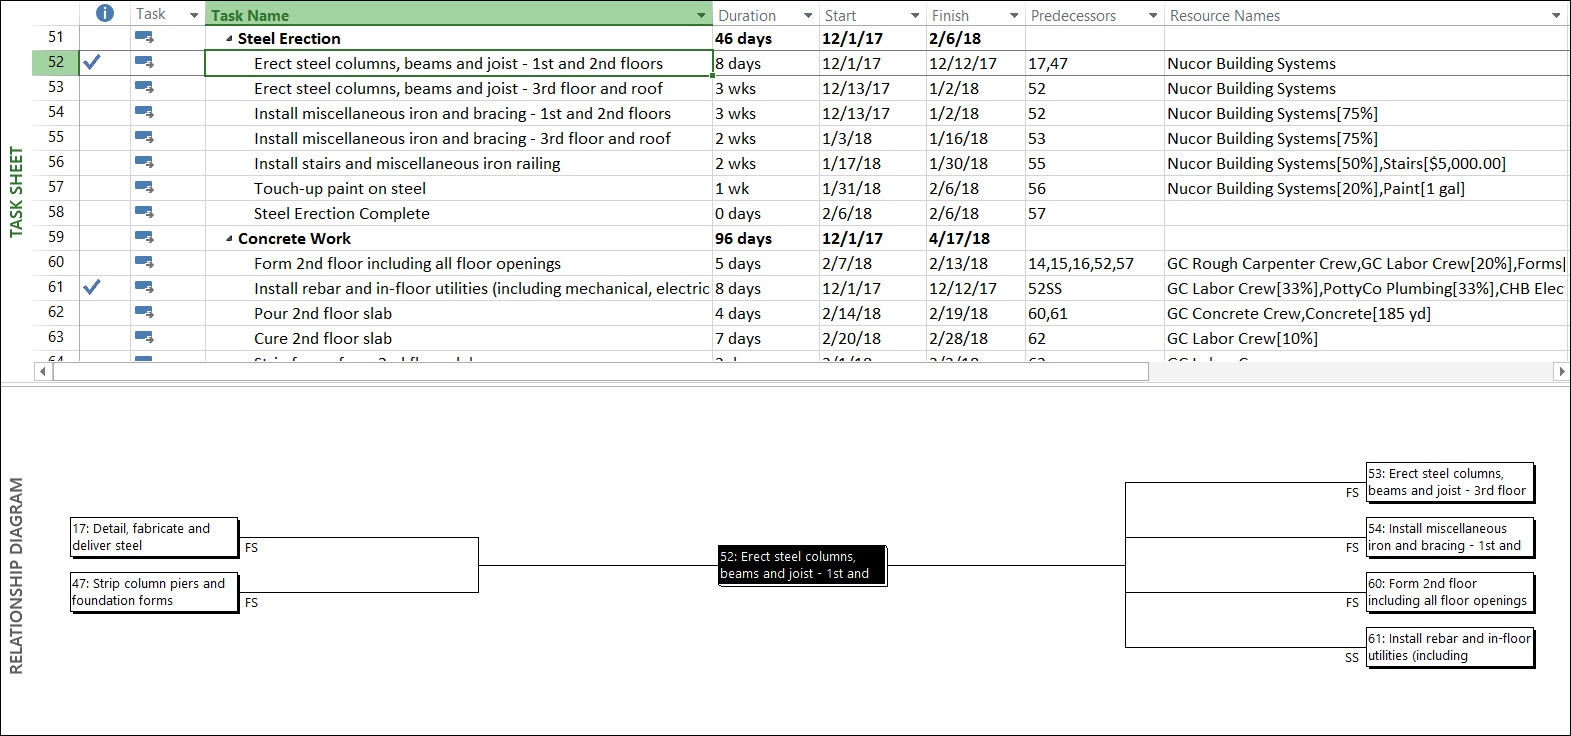Image resolution: width=1571 pixels, height=736 pixels.
Task: Select successor box 54: Install miscellaneous iron
Action: click(1450, 537)
